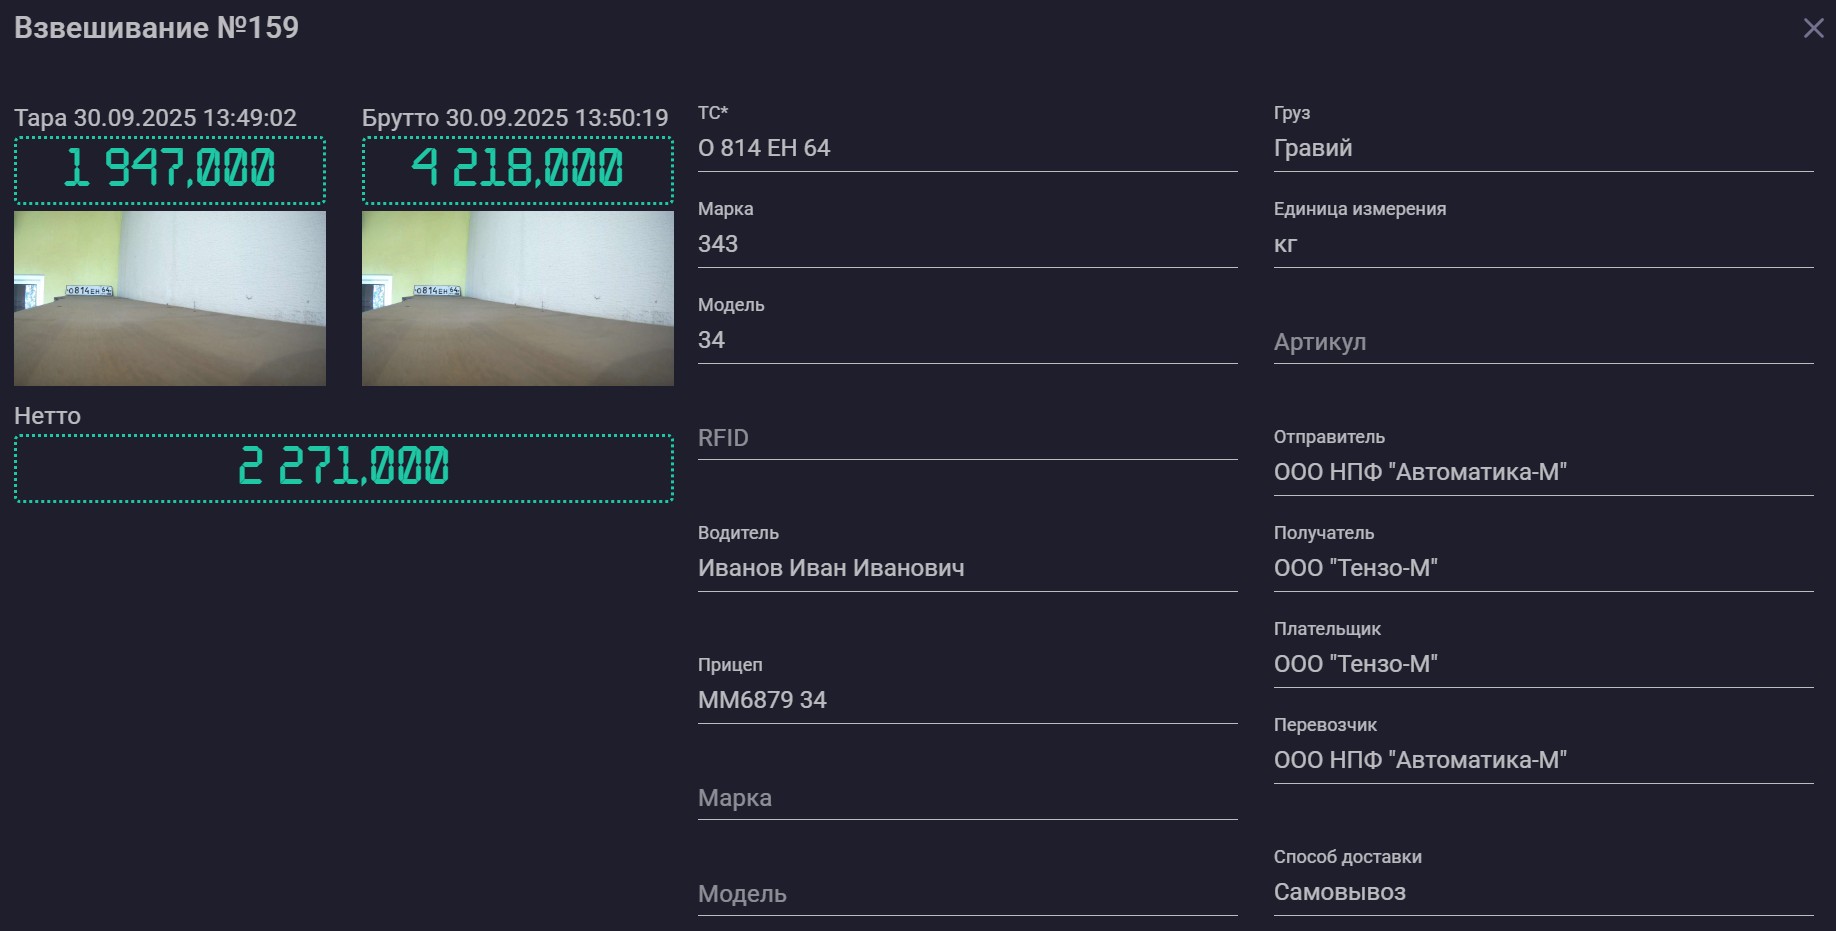Focus the Модель field containing 34
The height and width of the screenshot is (931, 1836).
pyautogui.click(x=967, y=340)
